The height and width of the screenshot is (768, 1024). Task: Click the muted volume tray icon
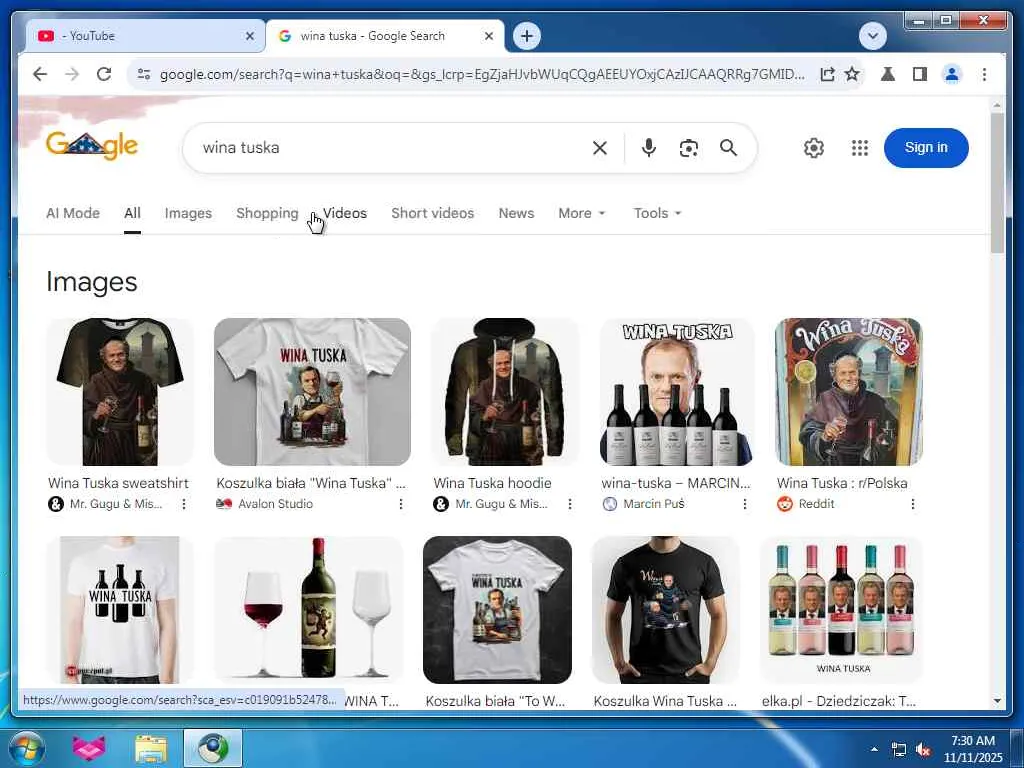(x=923, y=750)
